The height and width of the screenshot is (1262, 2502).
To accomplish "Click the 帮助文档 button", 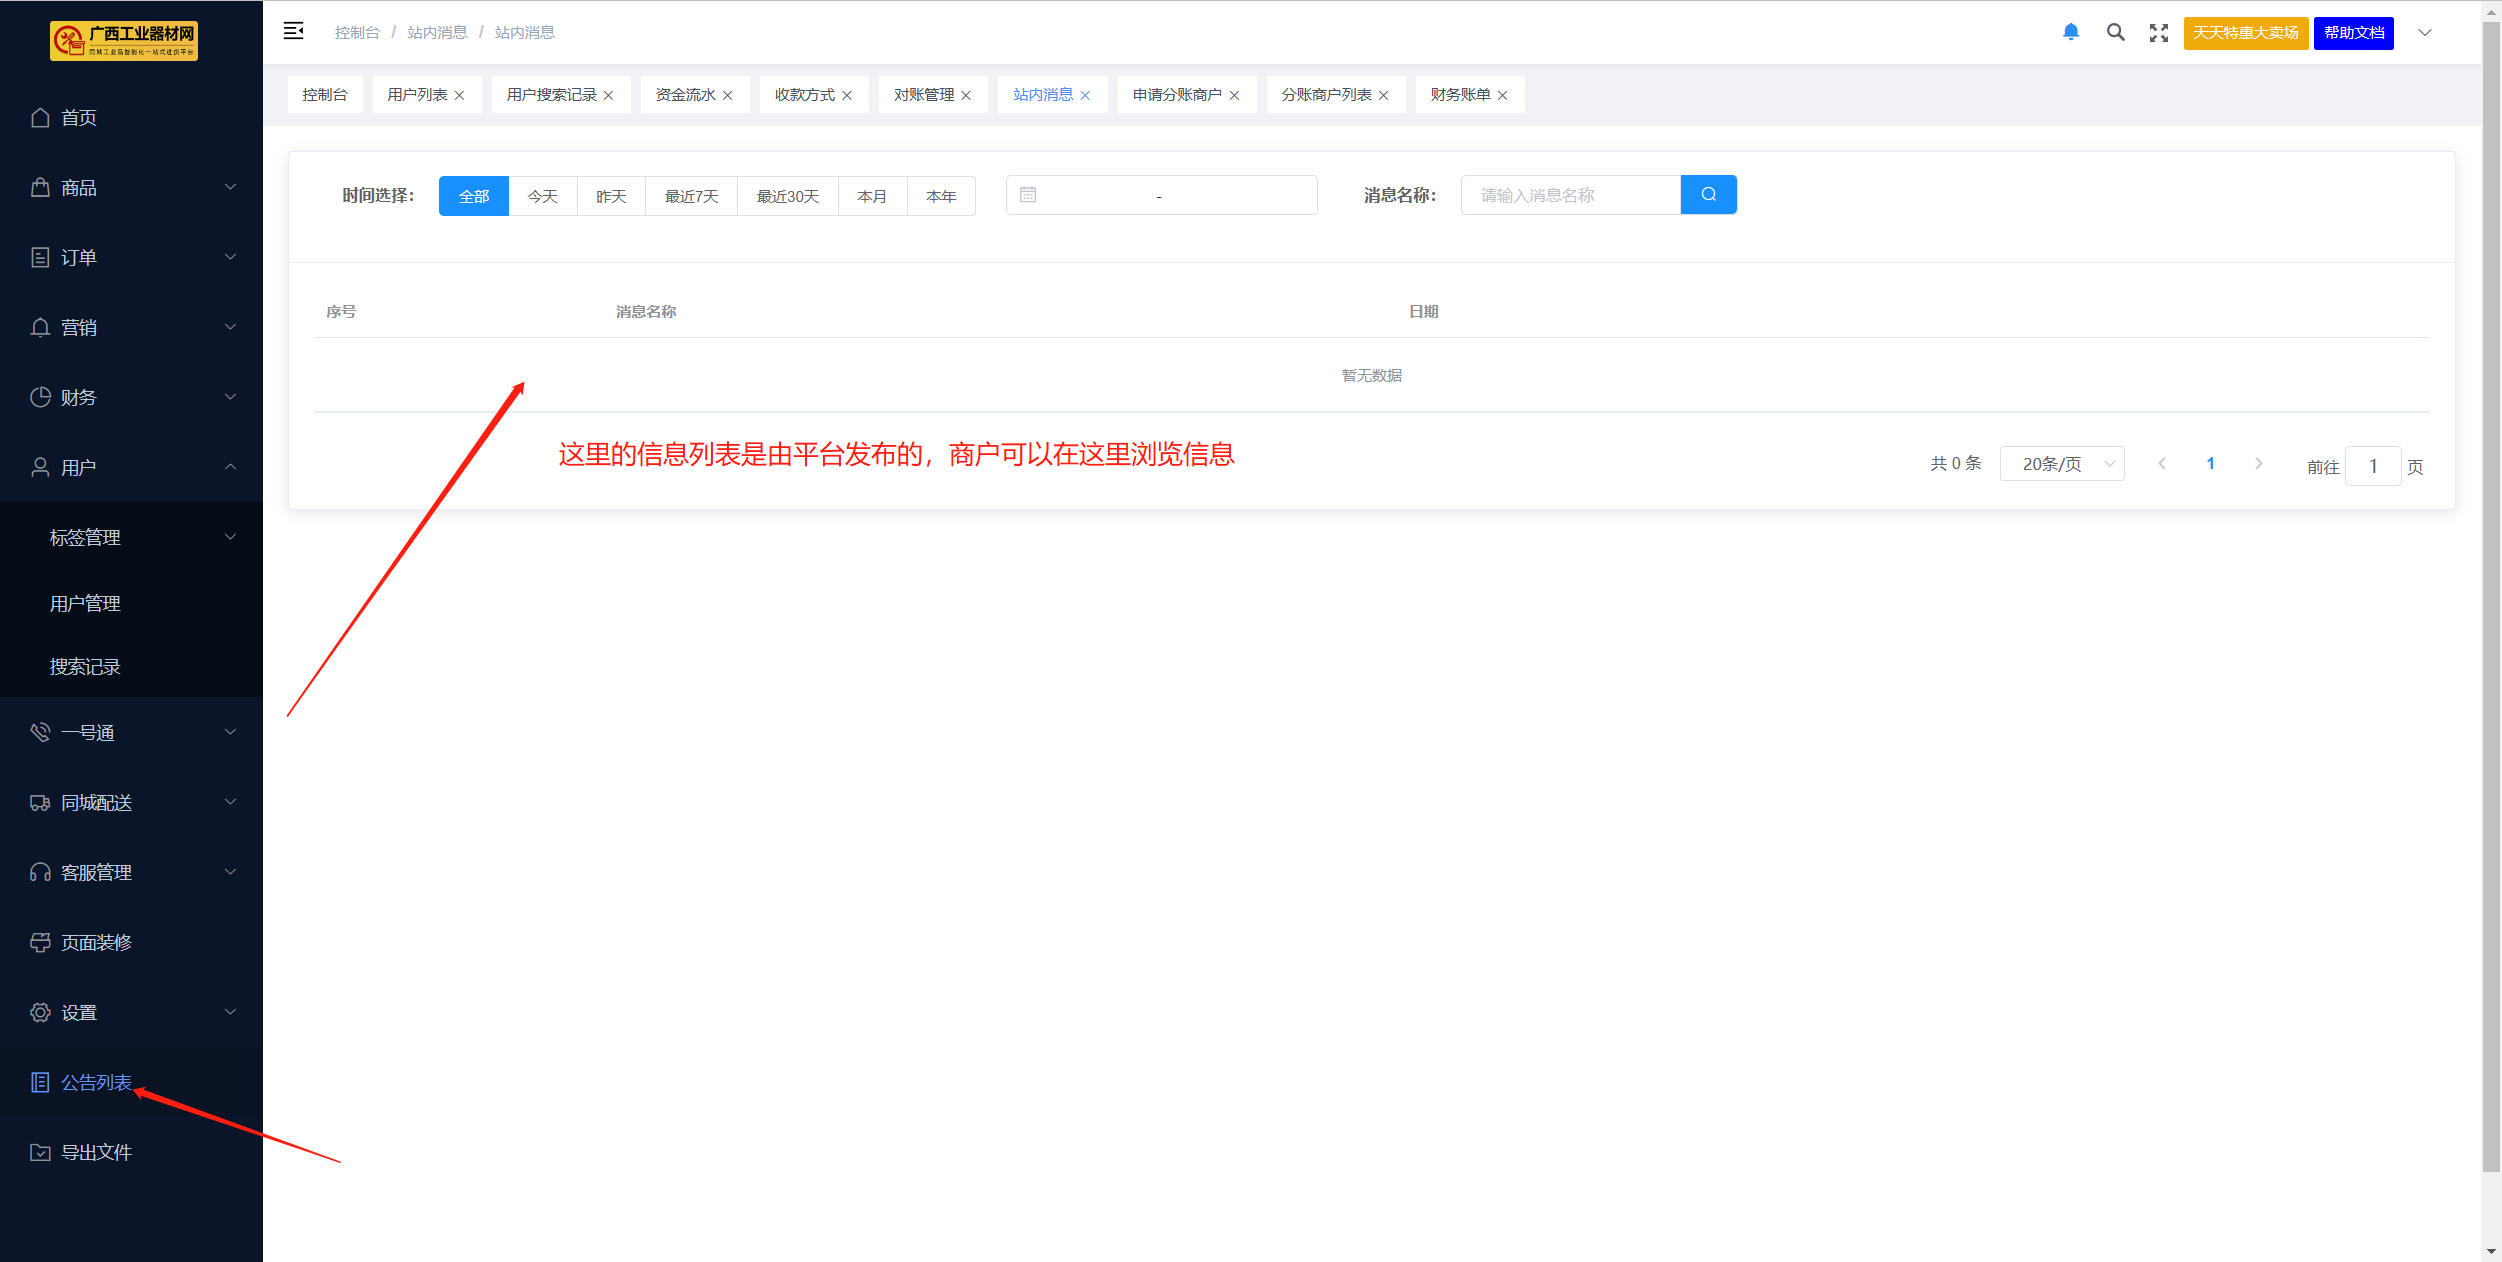I will [2353, 33].
